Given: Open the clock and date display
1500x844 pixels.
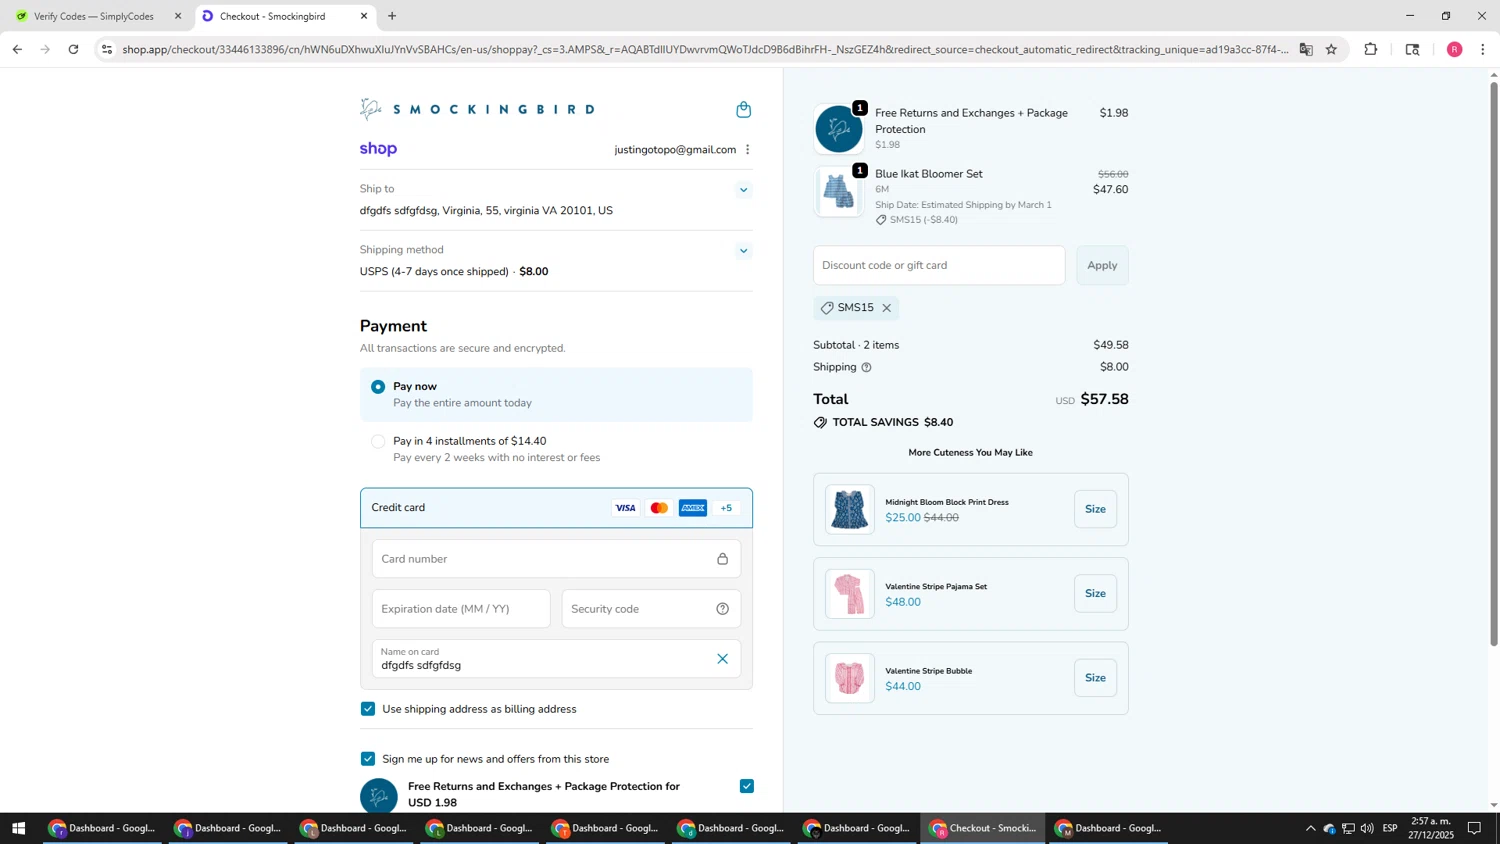Looking at the screenshot, I should [x=1431, y=828].
